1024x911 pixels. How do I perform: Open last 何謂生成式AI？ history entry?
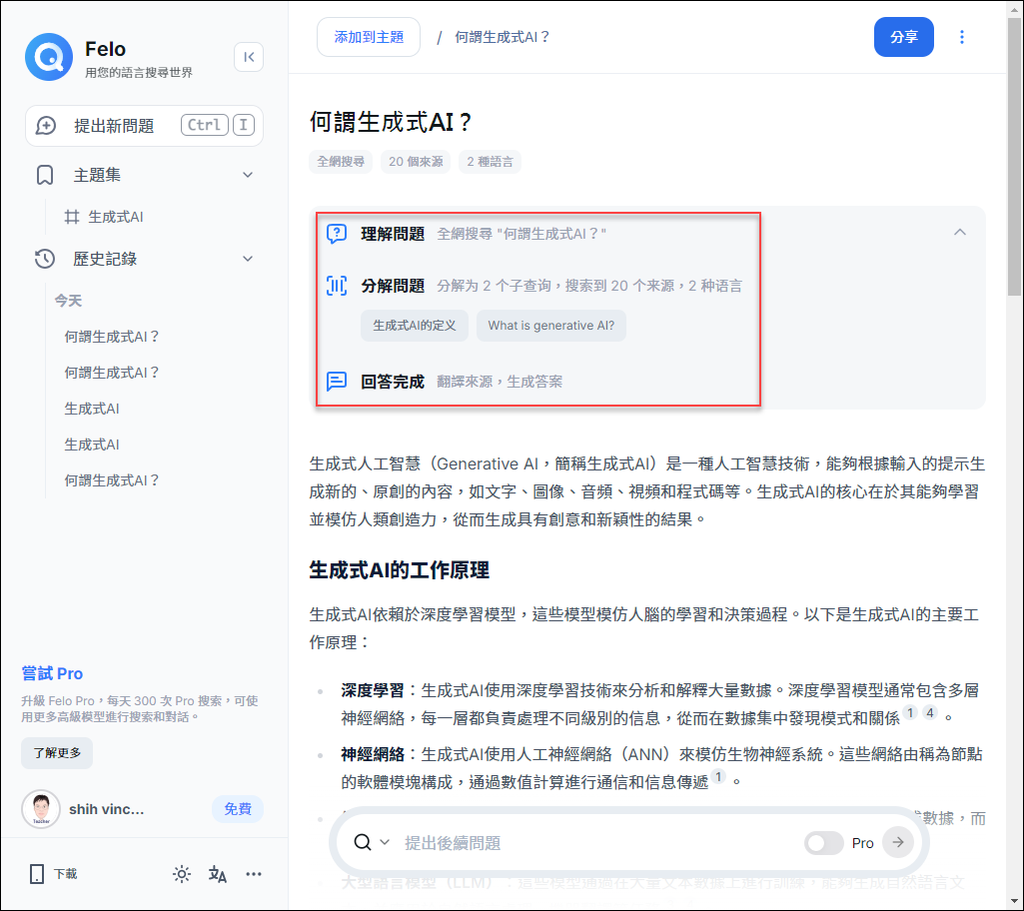point(112,480)
